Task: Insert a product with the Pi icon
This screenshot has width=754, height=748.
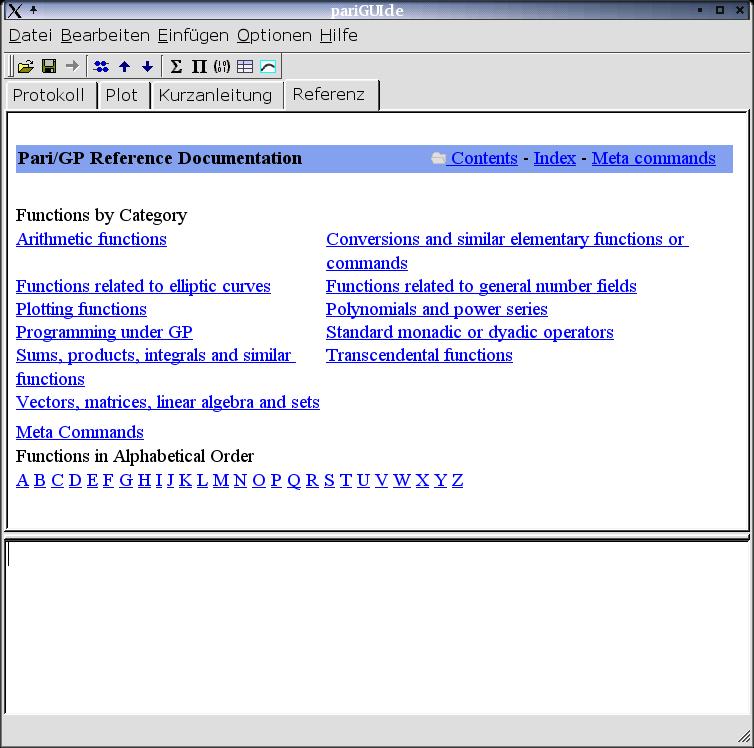Action: [199, 67]
